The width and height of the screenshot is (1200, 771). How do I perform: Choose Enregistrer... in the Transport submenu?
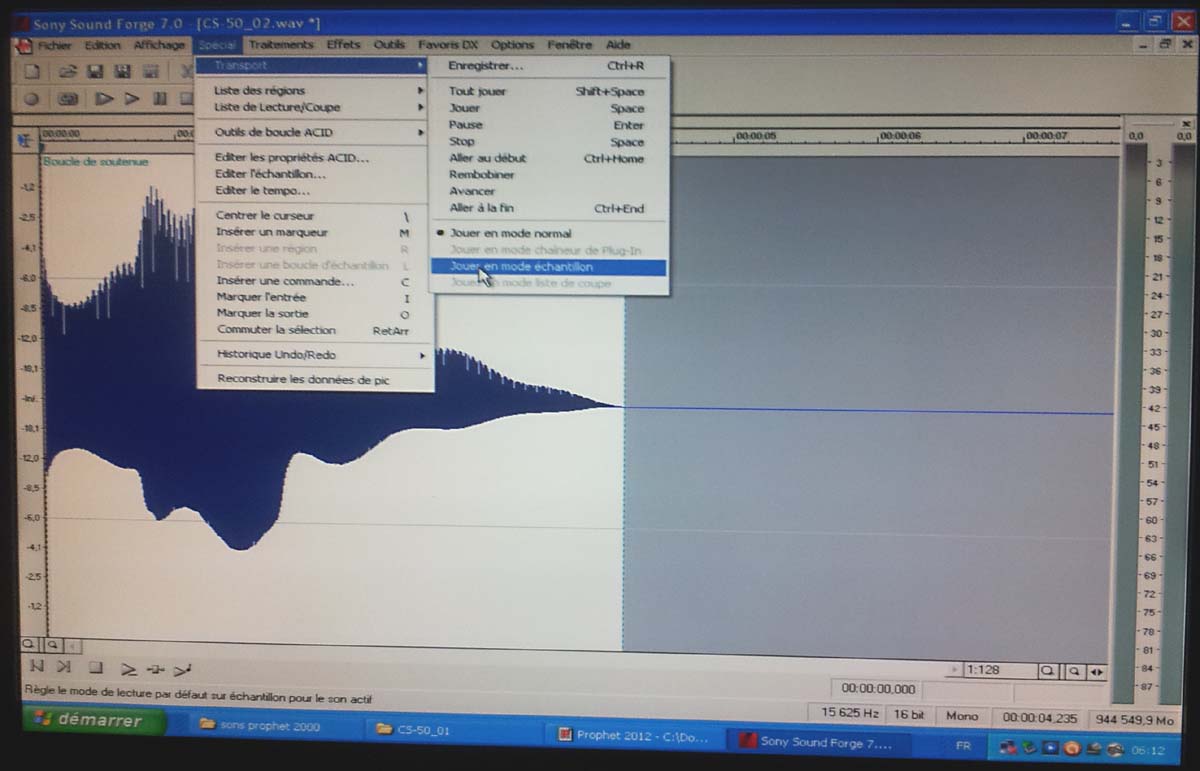coord(548,66)
